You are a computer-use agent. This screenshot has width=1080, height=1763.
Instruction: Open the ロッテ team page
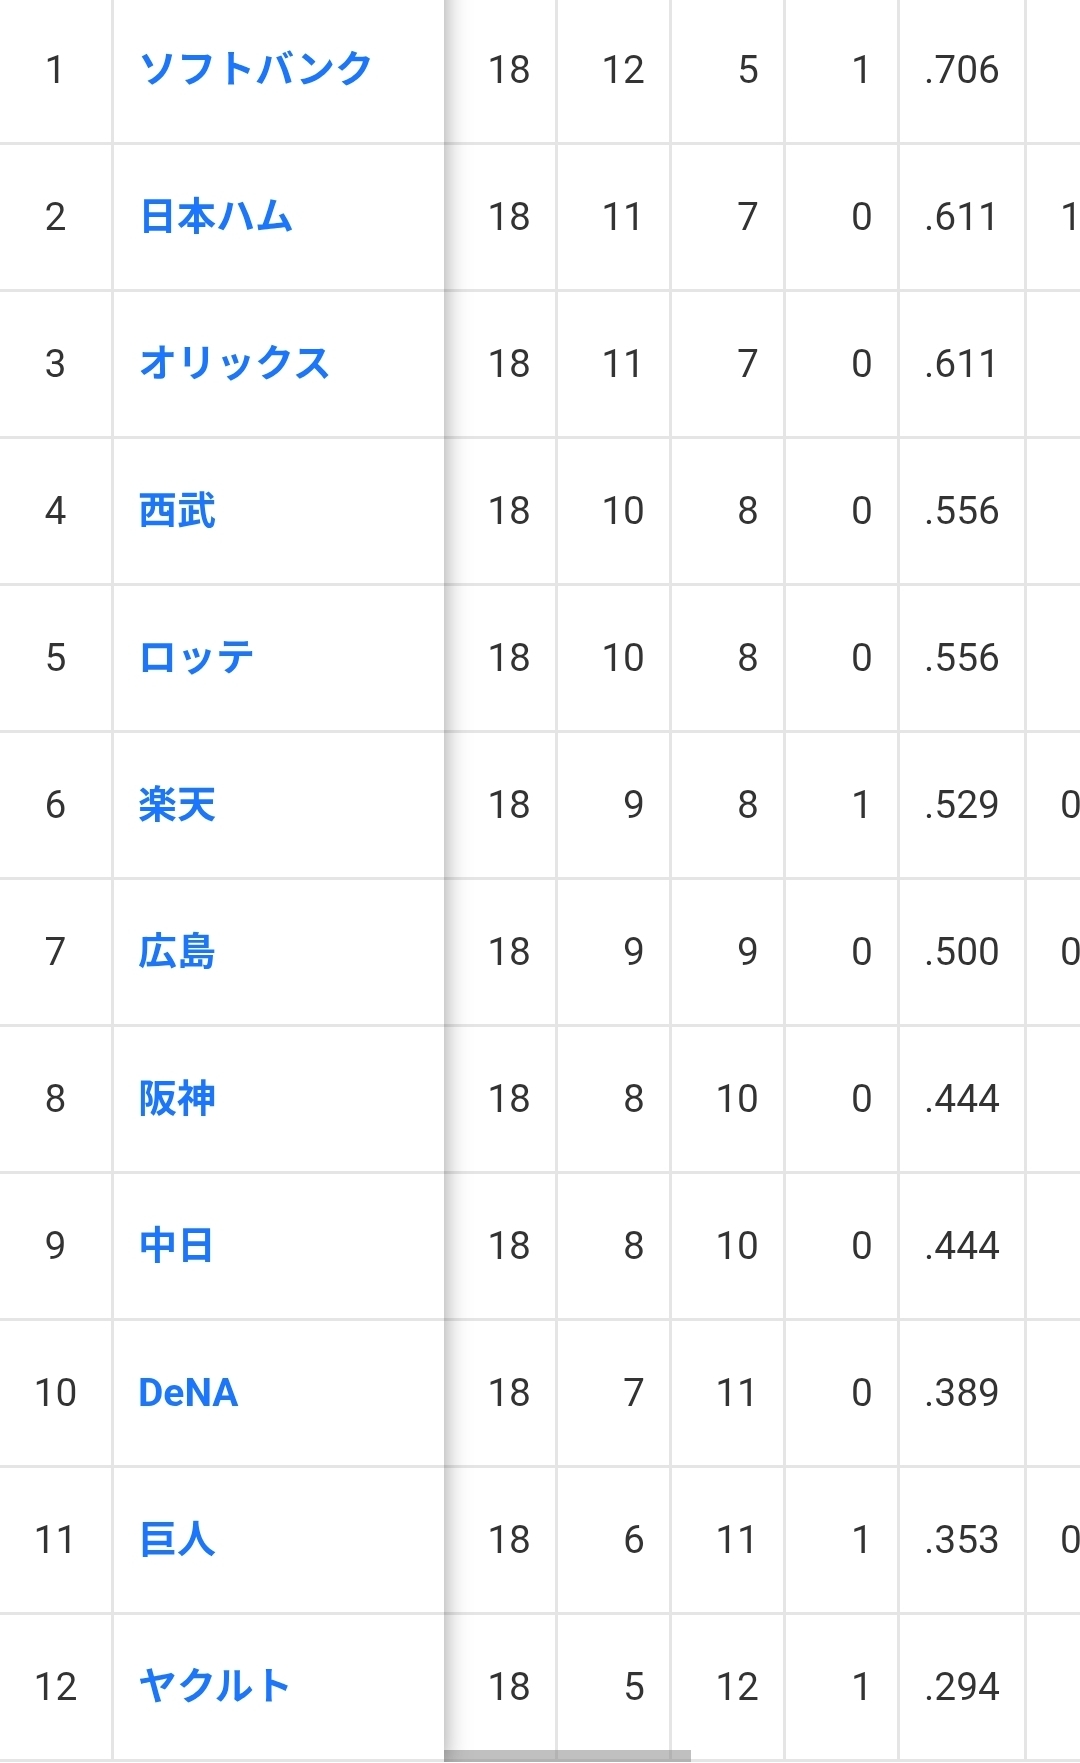click(197, 657)
